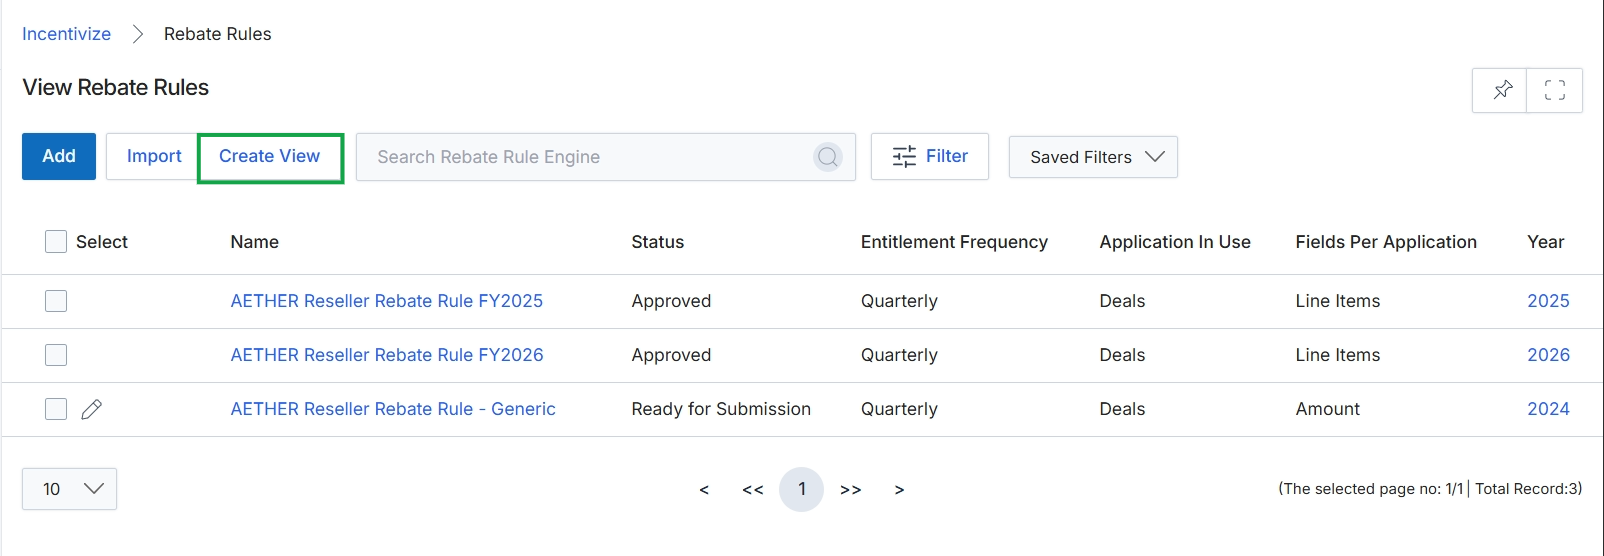This screenshot has height=556, width=1604.
Task: Open AETHER Reseller Rebate Rule - Generic
Action: pos(393,409)
